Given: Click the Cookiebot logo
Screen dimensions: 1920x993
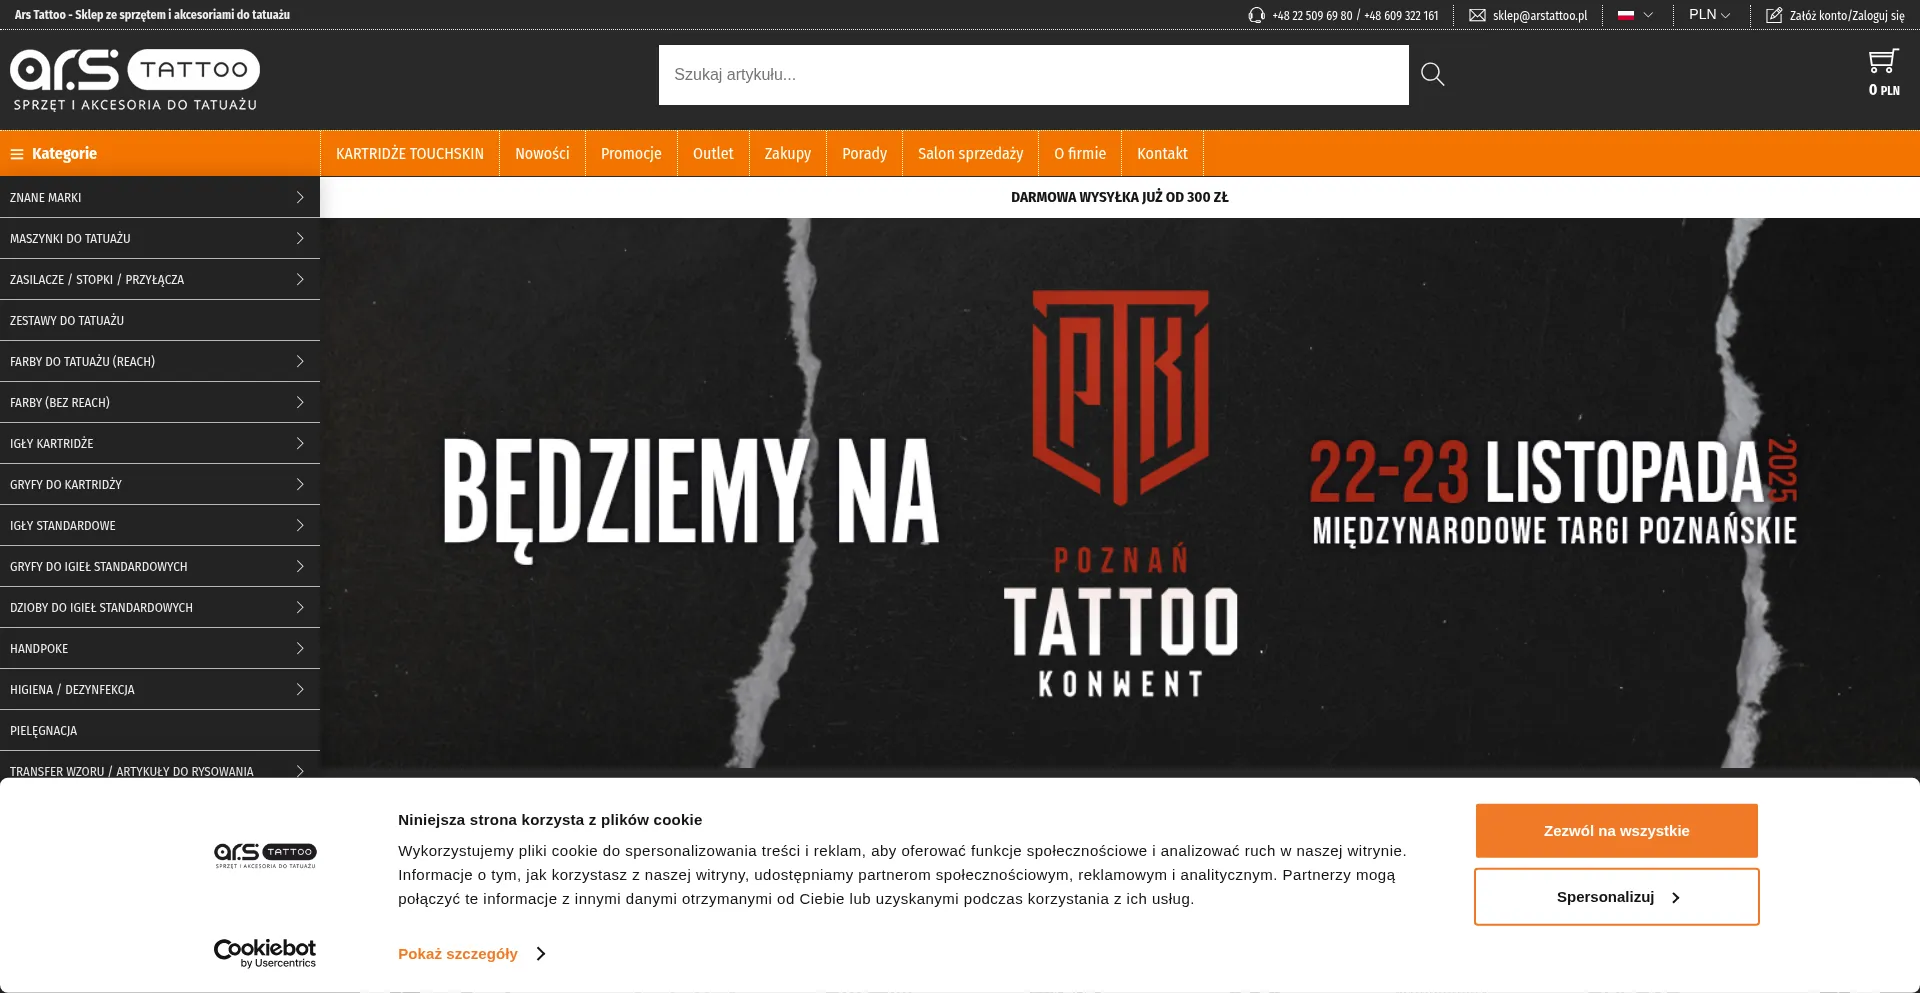Looking at the screenshot, I should coord(265,953).
